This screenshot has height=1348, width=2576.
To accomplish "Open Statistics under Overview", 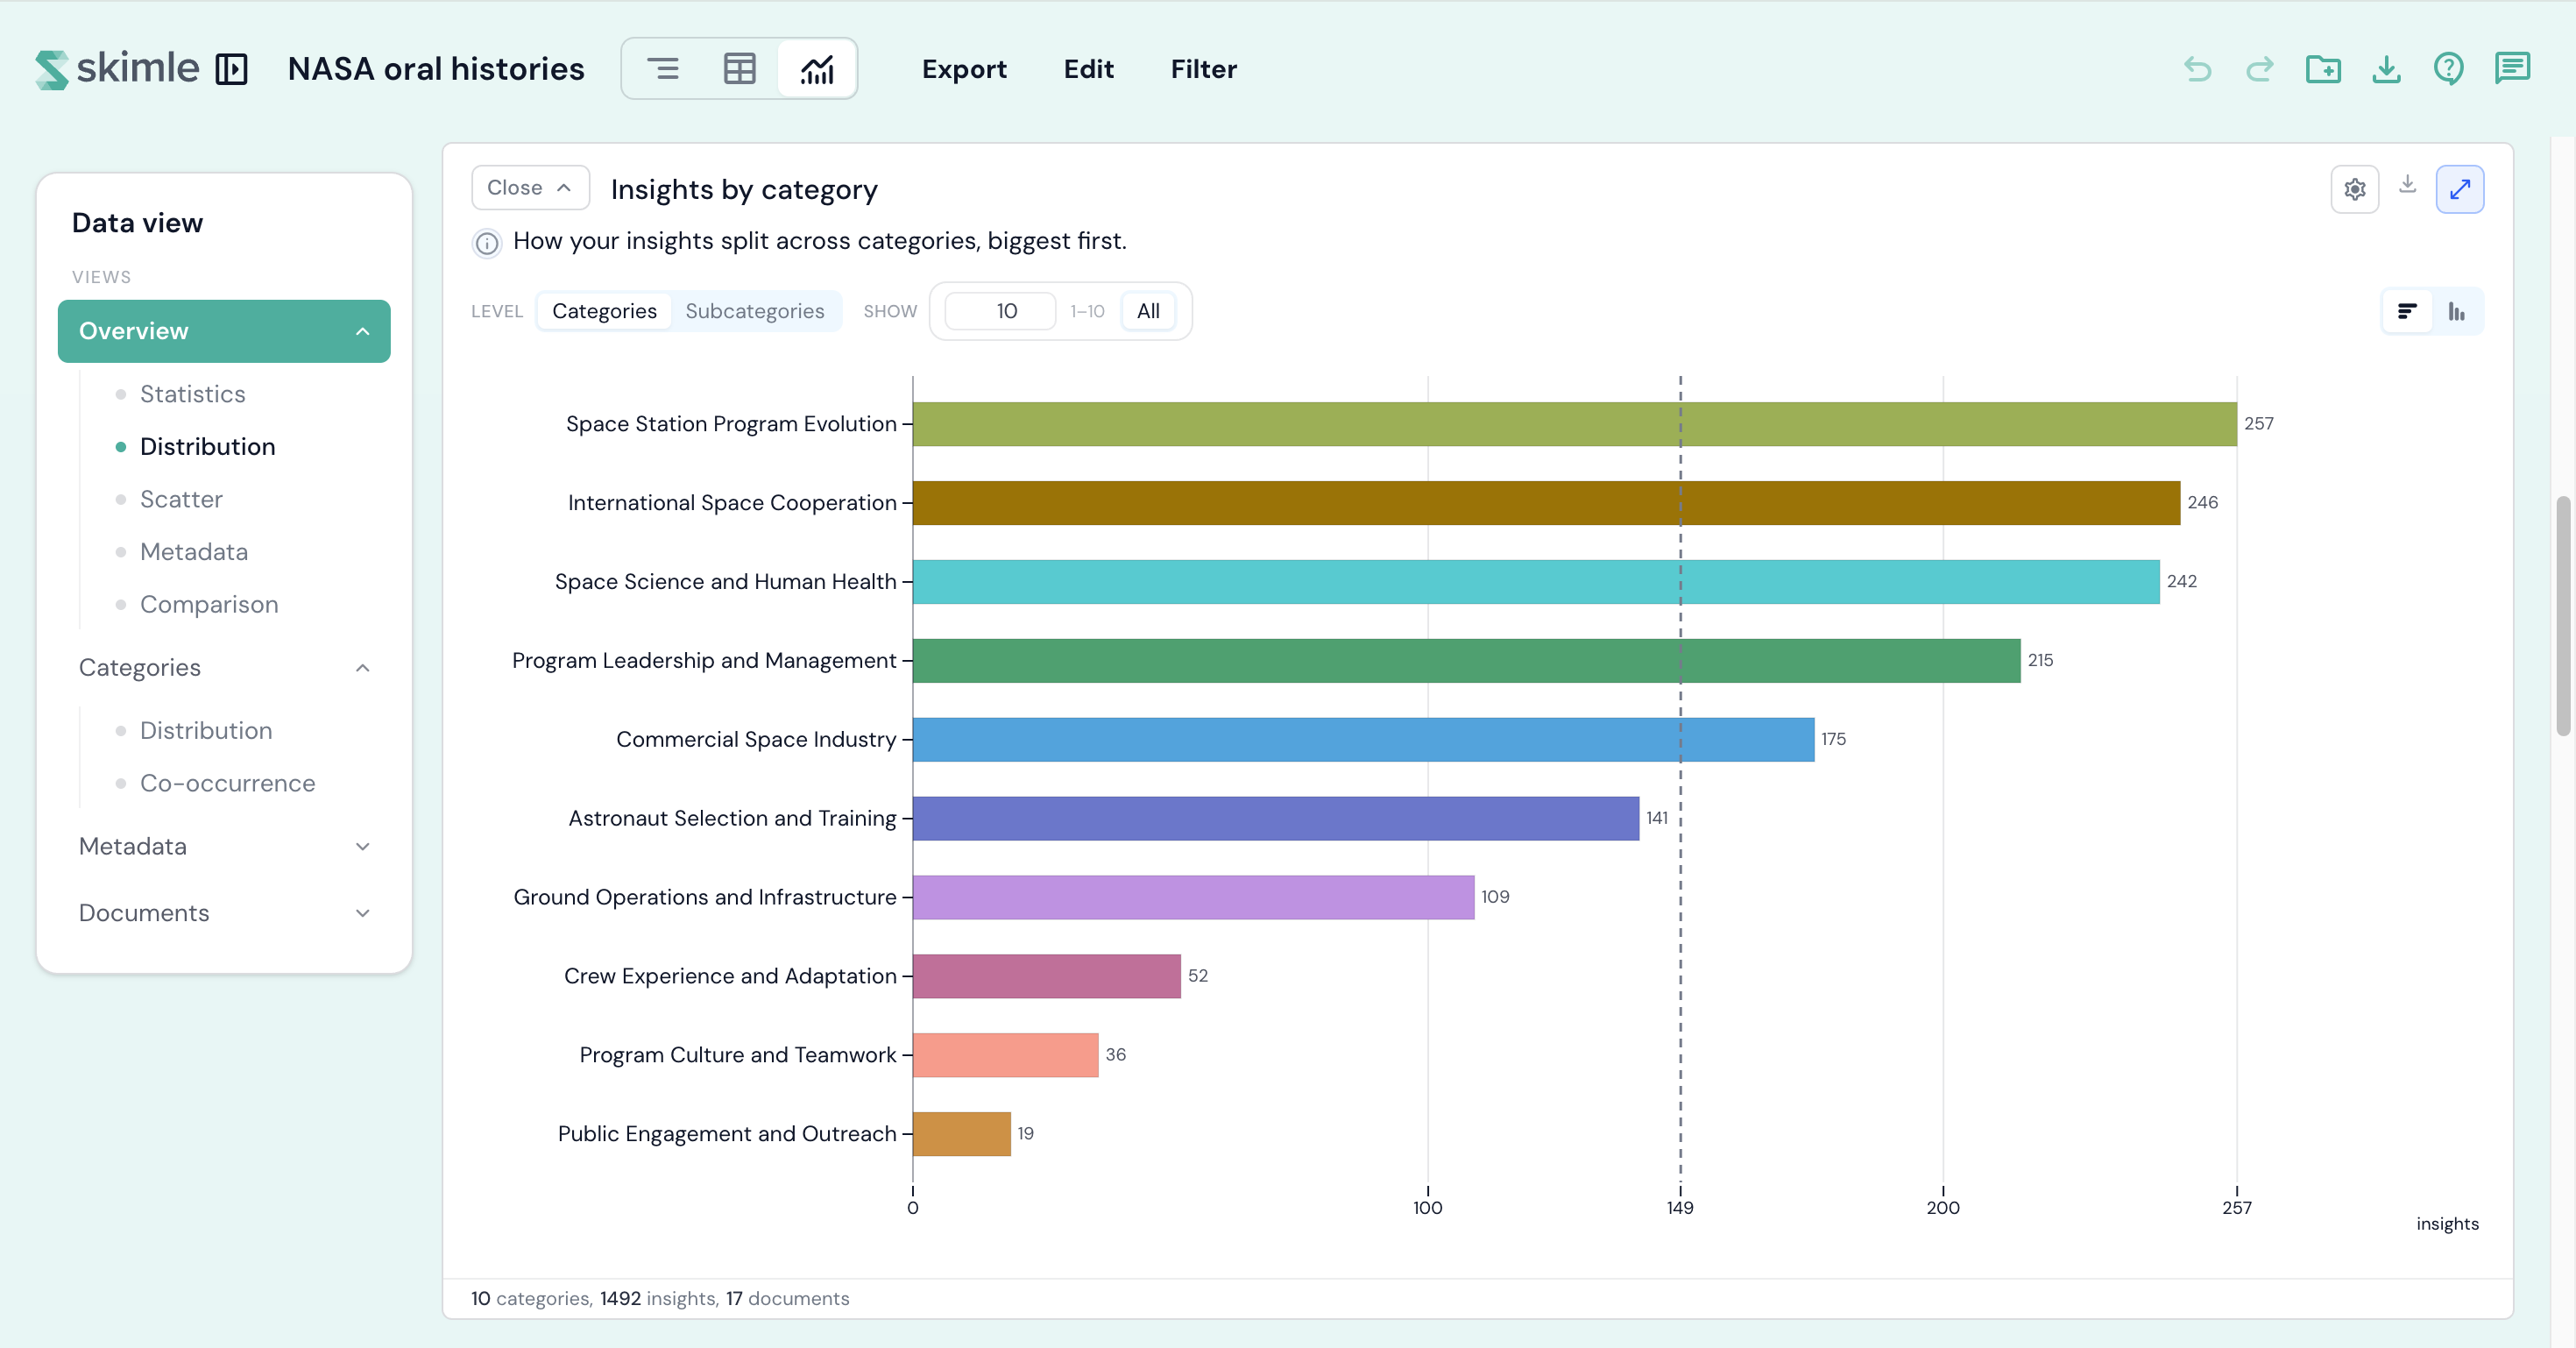I will (192, 394).
